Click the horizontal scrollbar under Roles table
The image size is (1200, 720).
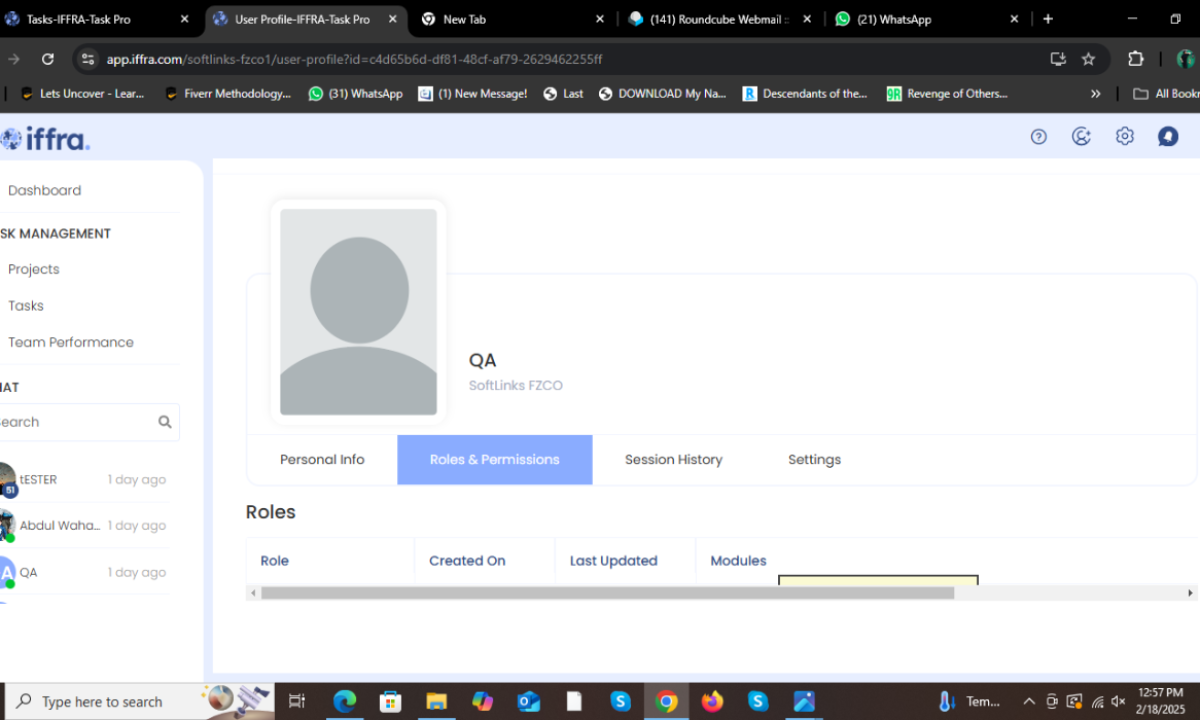click(x=607, y=593)
